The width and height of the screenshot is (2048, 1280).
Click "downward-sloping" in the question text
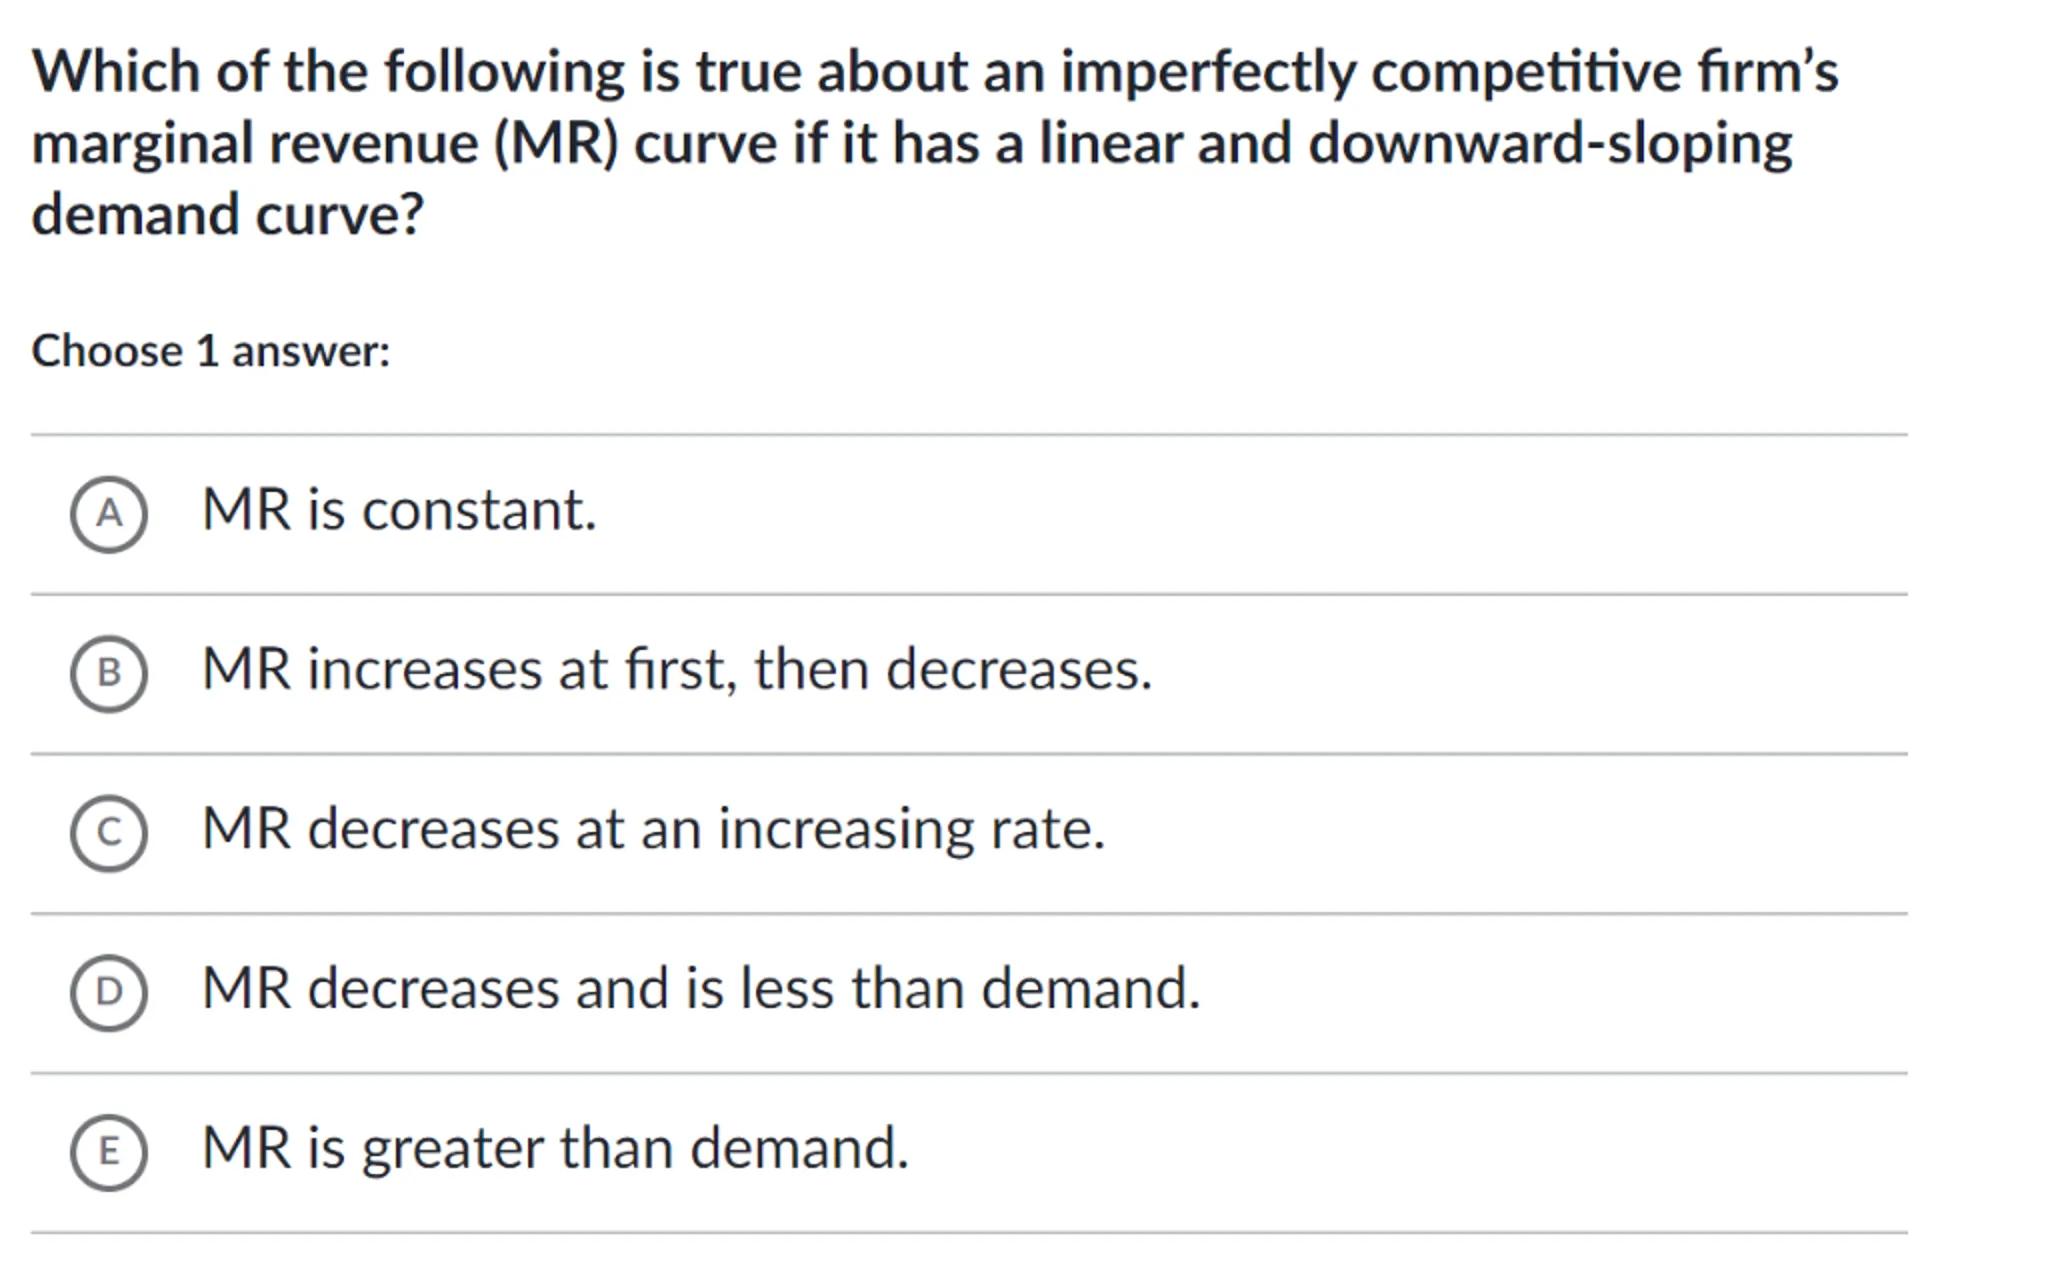tap(1550, 143)
